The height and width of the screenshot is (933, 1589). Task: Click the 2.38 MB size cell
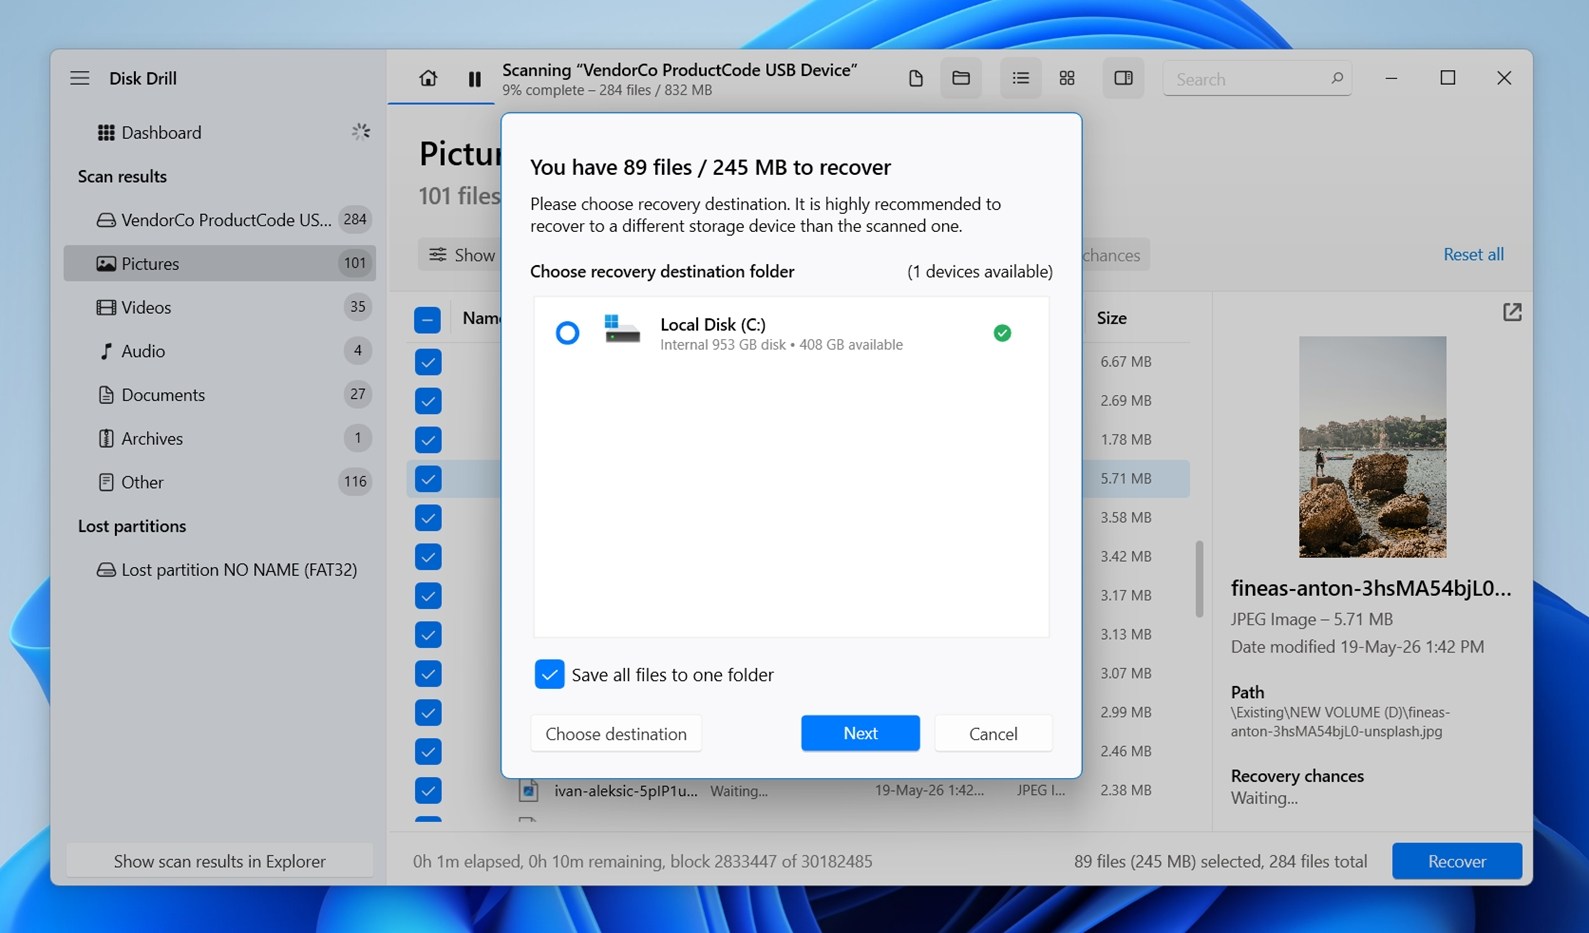(x=1126, y=790)
